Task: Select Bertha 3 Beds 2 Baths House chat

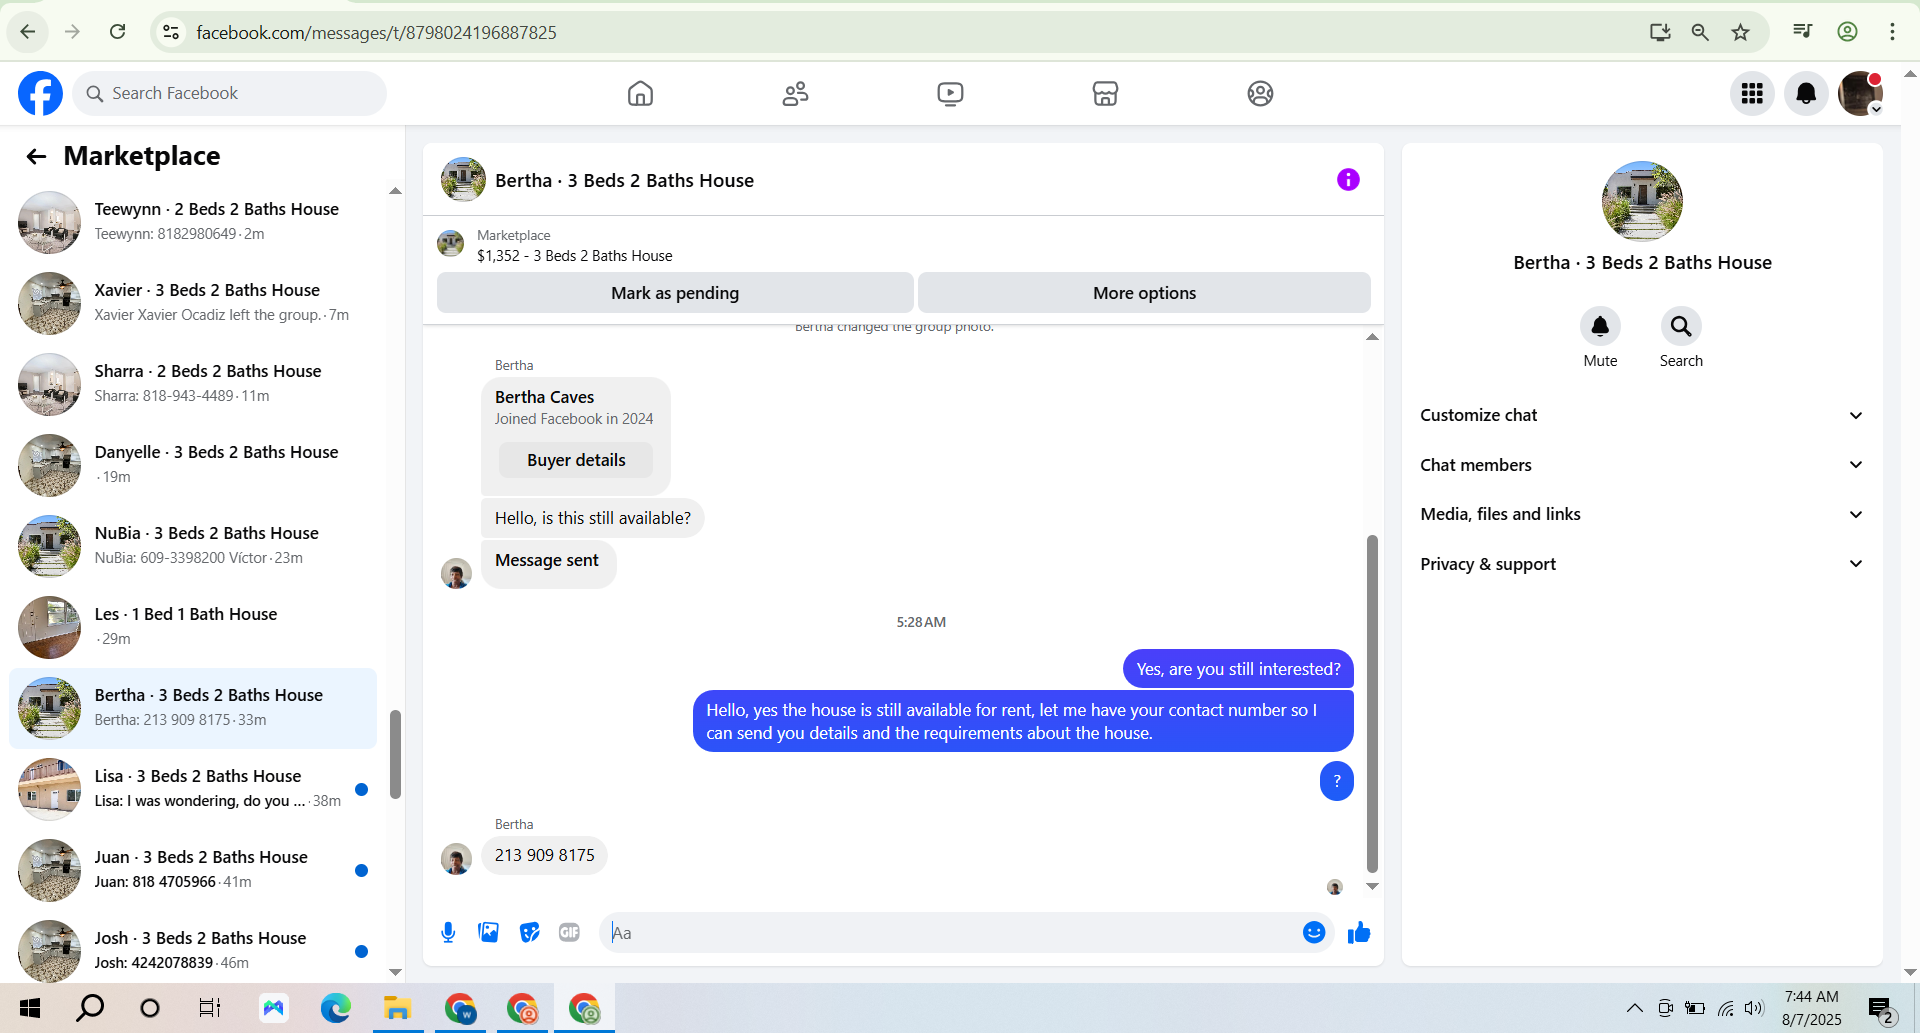Action: pos(193,708)
